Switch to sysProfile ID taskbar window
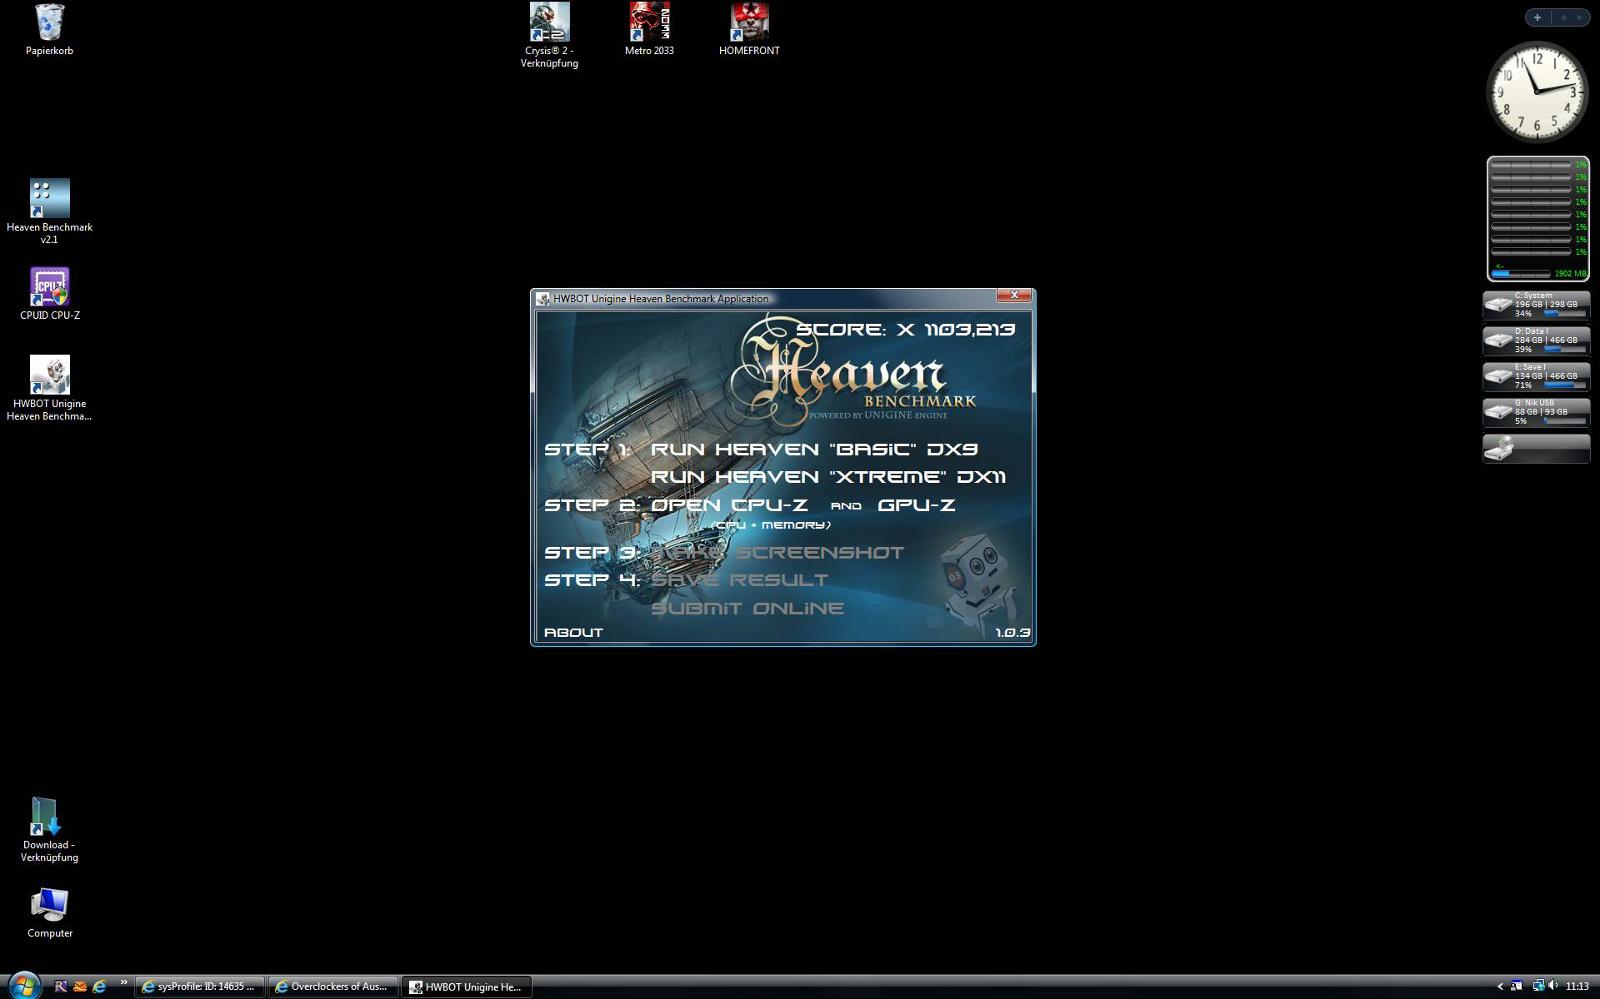 [x=200, y=986]
